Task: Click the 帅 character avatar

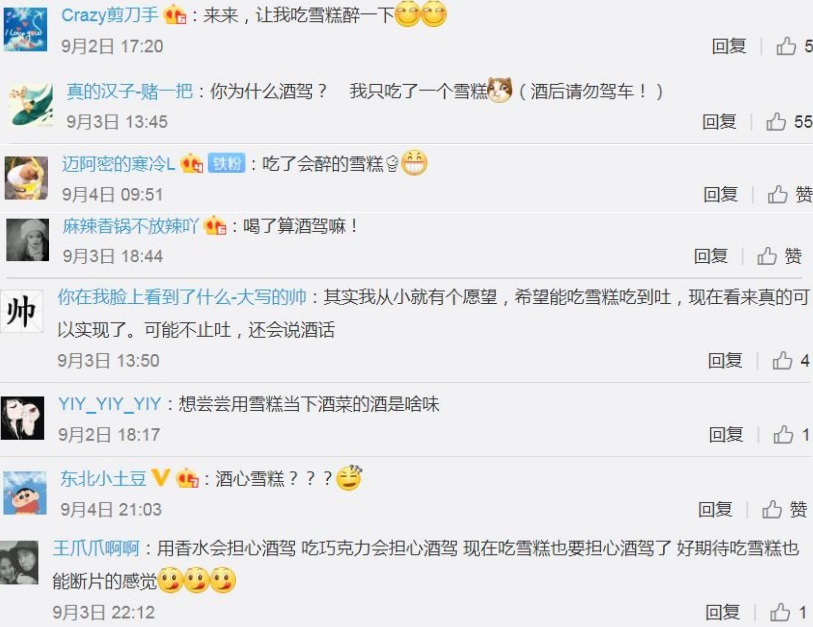Action: [22, 311]
